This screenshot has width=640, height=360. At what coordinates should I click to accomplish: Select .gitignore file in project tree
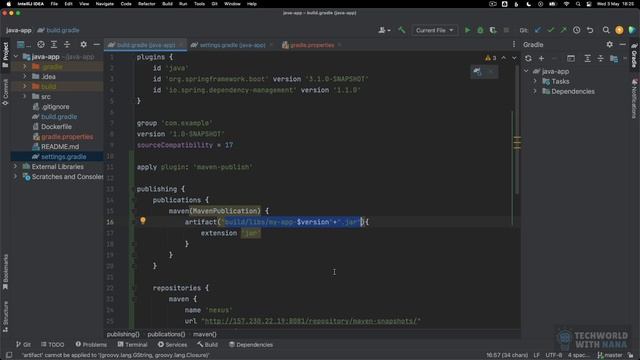coord(55,107)
